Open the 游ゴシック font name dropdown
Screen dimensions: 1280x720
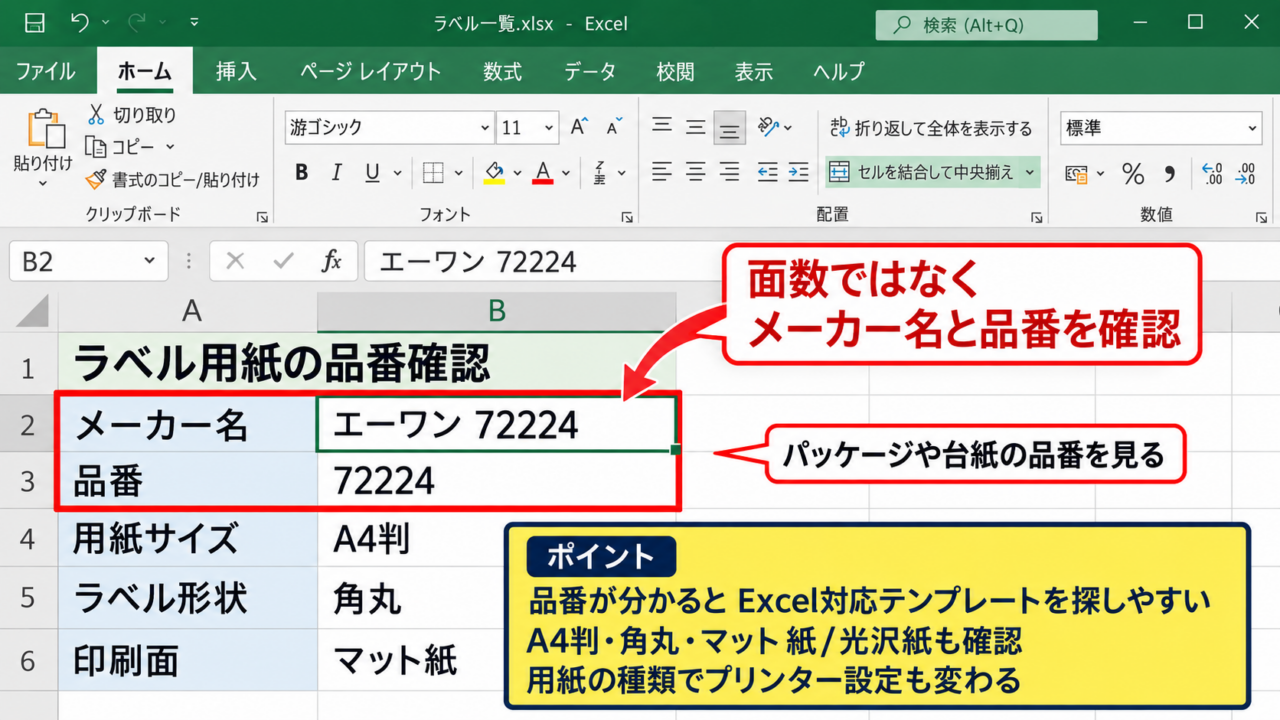[x=485, y=128]
